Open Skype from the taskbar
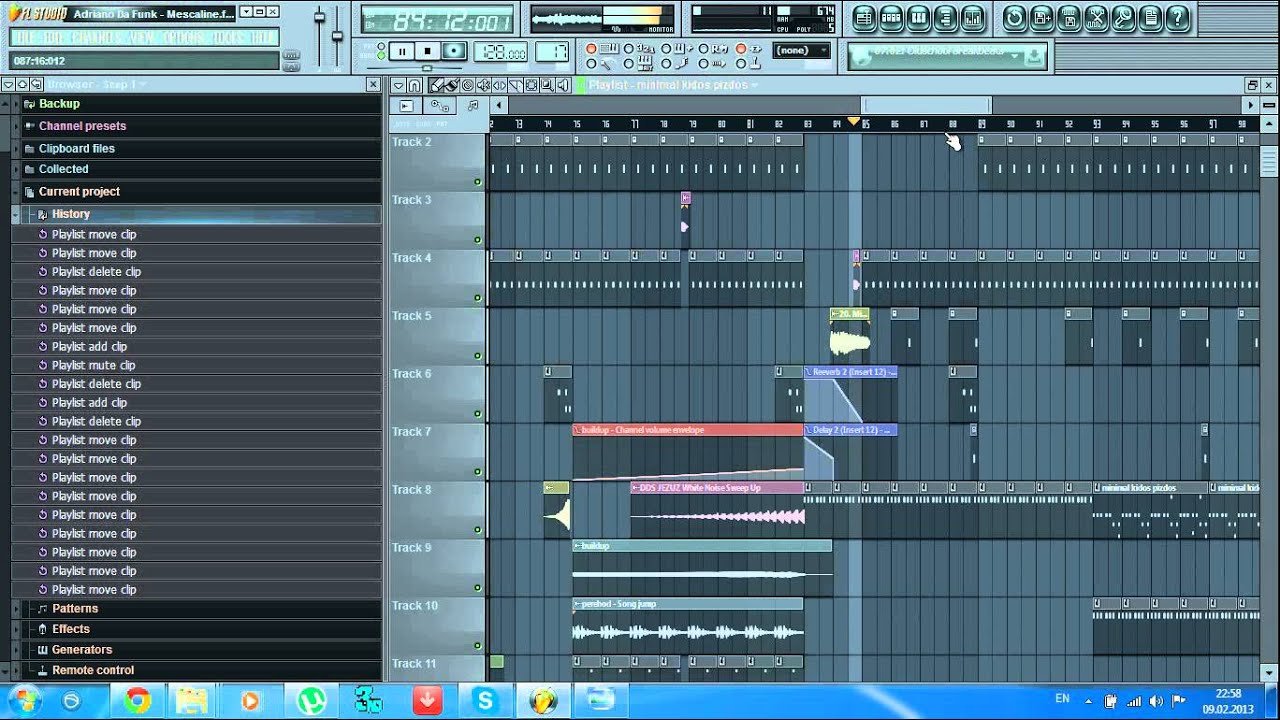Viewport: 1280px width, 720px height. (487, 701)
